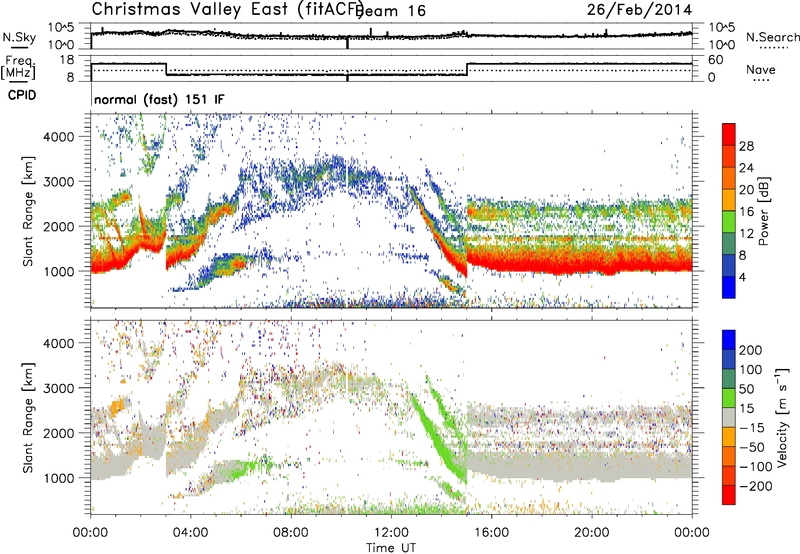The image size is (800, 554).
Task: Click the plot title Christmas Valley East (fitACF)
Action: tap(227, 9)
